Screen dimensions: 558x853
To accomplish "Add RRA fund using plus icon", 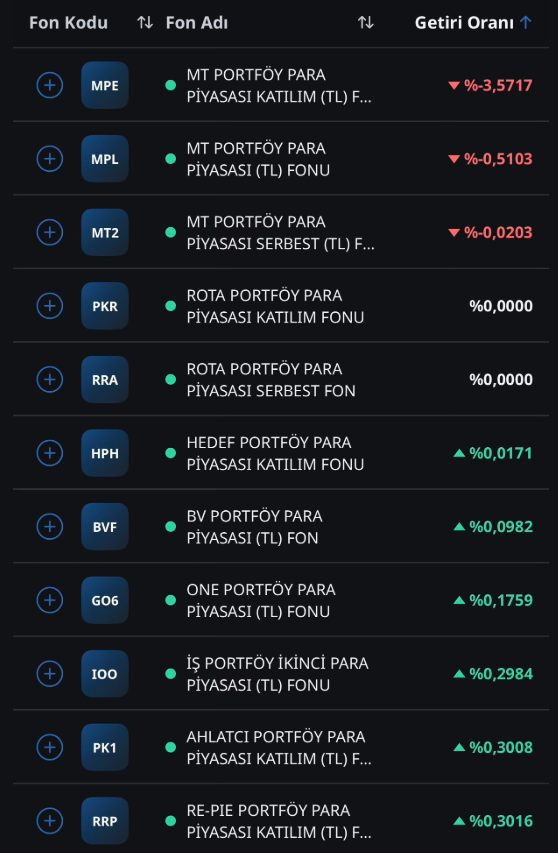I will (x=49, y=379).
